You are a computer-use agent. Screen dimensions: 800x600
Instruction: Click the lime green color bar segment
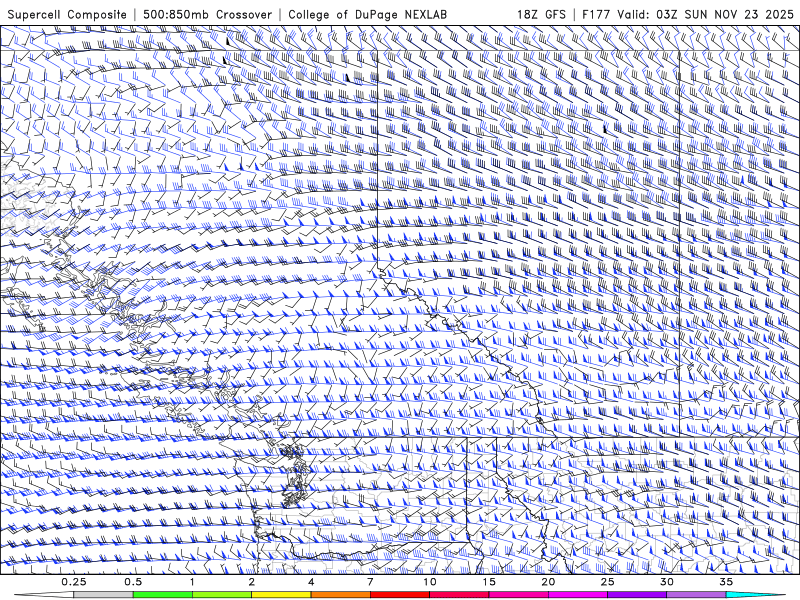tap(222, 595)
